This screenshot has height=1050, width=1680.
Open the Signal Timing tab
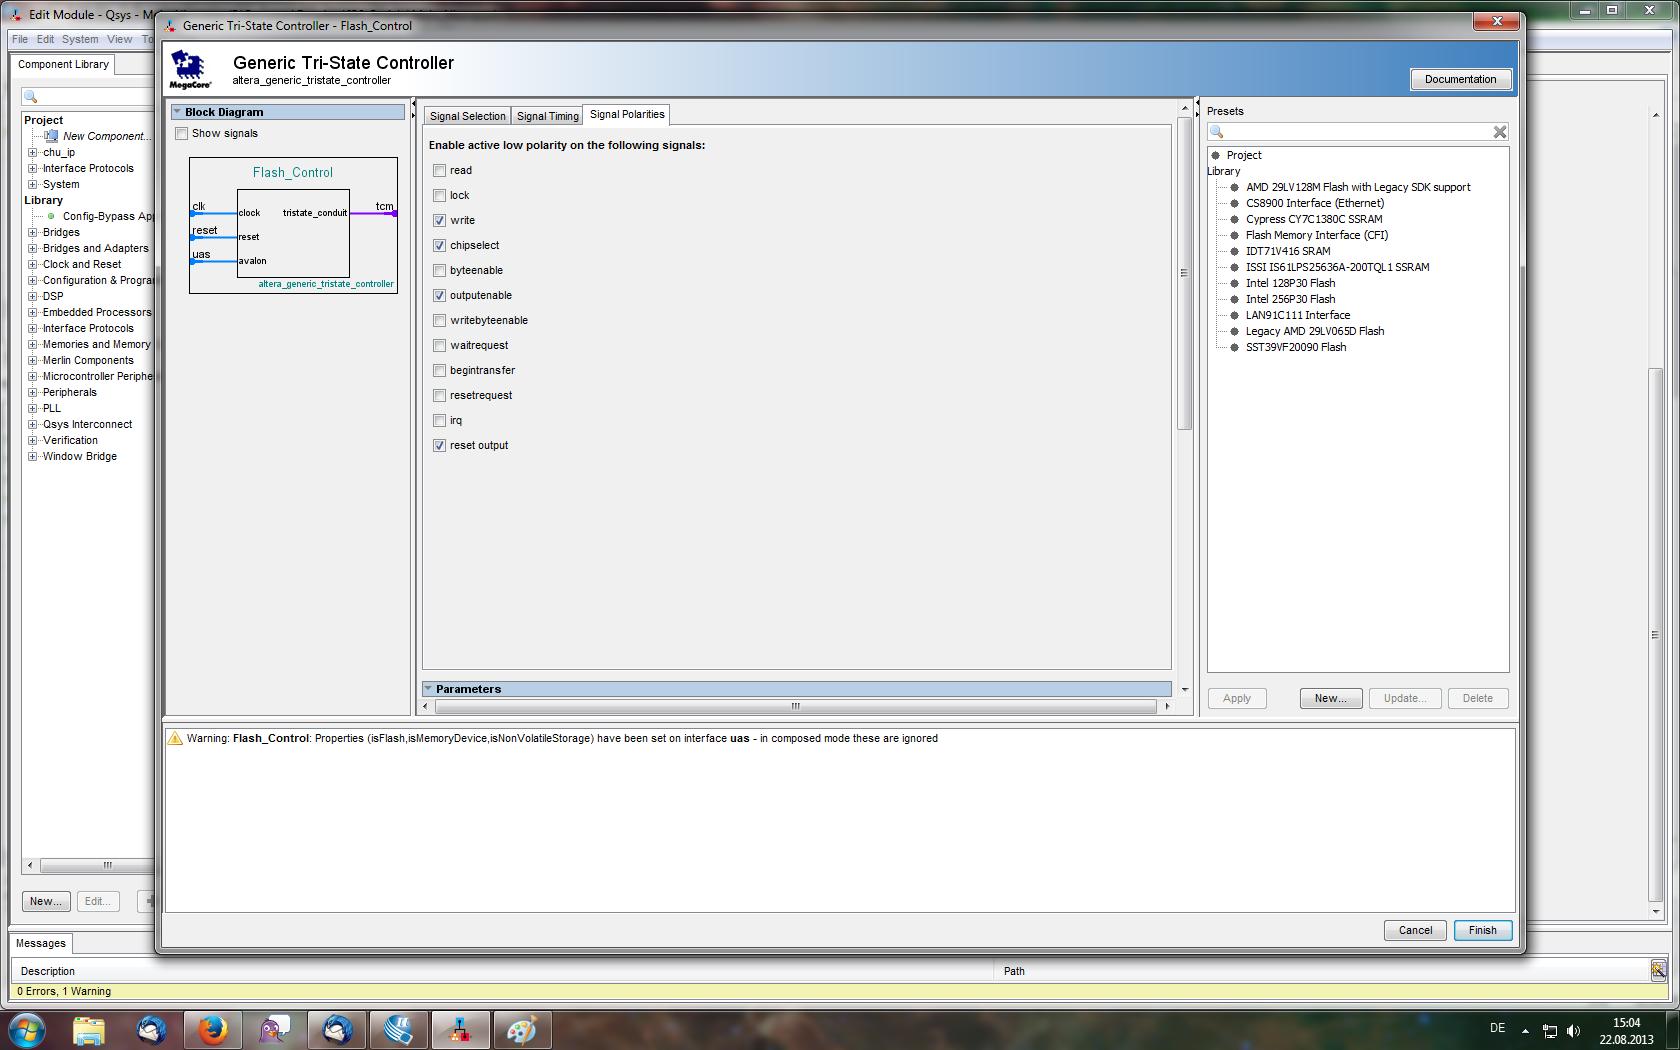coord(547,116)
